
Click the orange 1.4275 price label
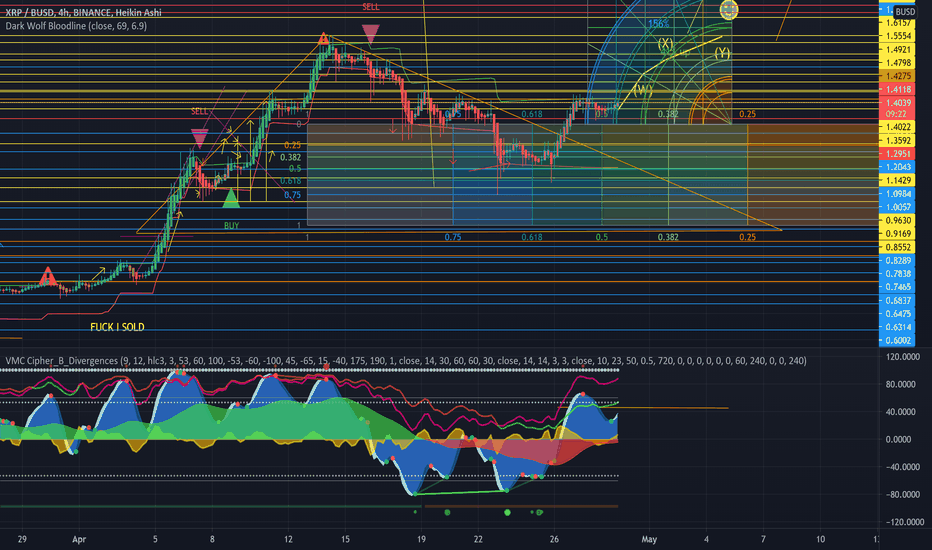tap(898, 76)
